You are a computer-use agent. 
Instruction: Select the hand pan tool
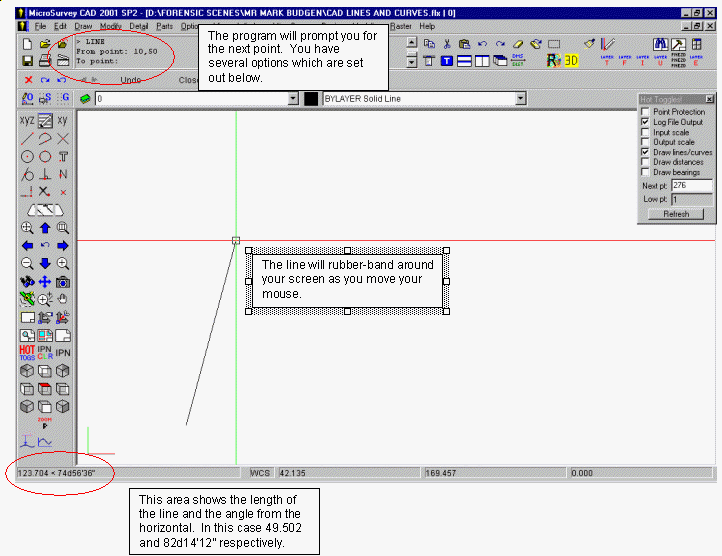point(63,299)
